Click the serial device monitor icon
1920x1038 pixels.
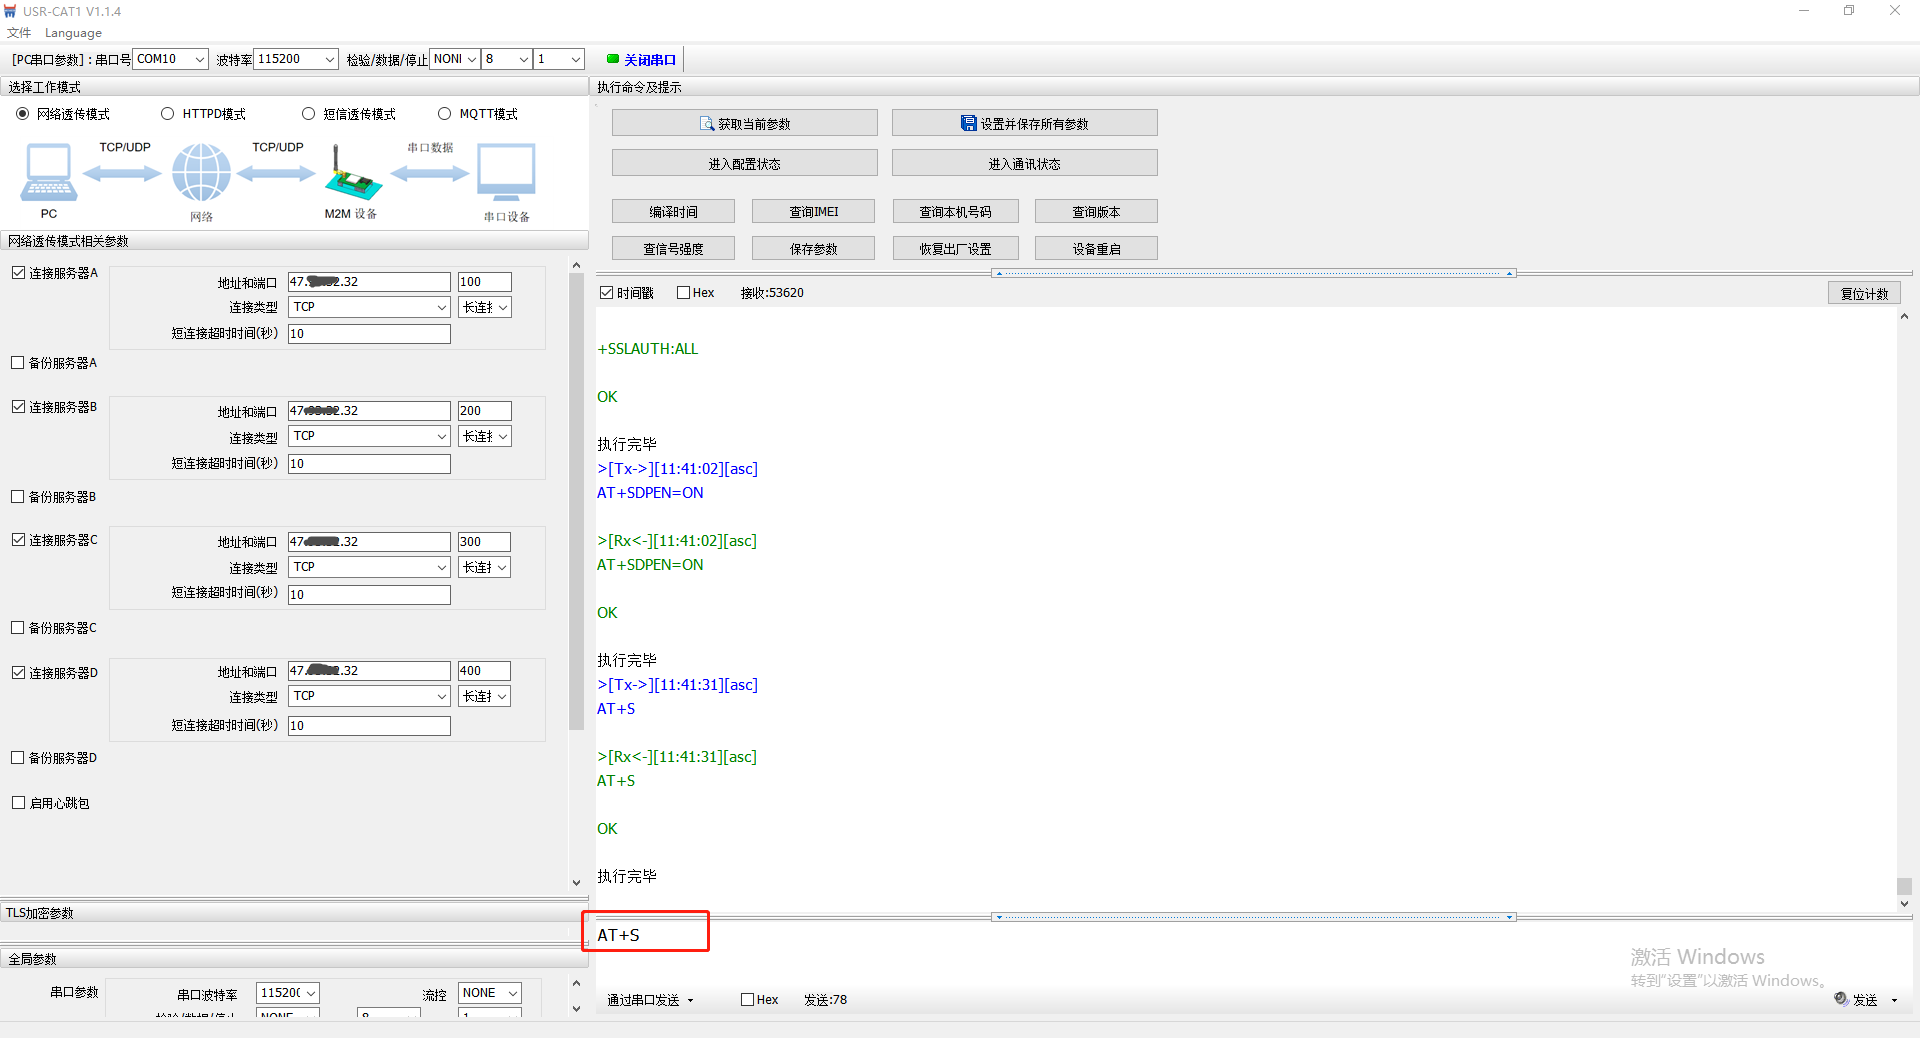pos(506,172)
